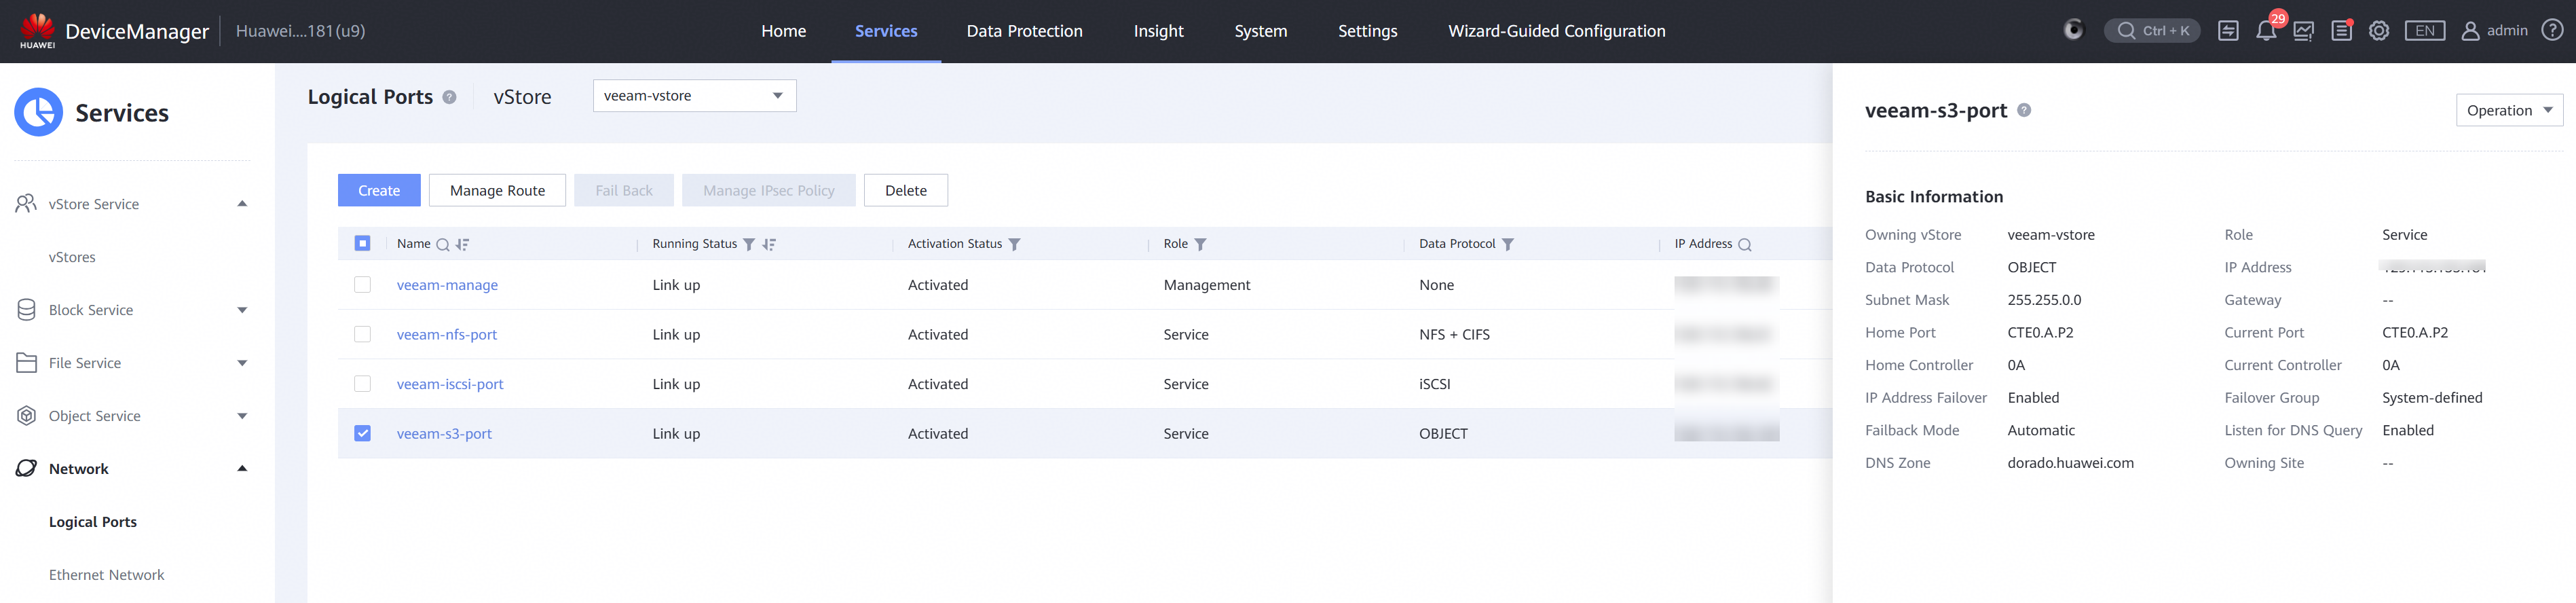Viewport: 2576px width, 603px height.
Task: Expand the Block Service section arrow
Action: pyautogui.click(x=242, y=310)
